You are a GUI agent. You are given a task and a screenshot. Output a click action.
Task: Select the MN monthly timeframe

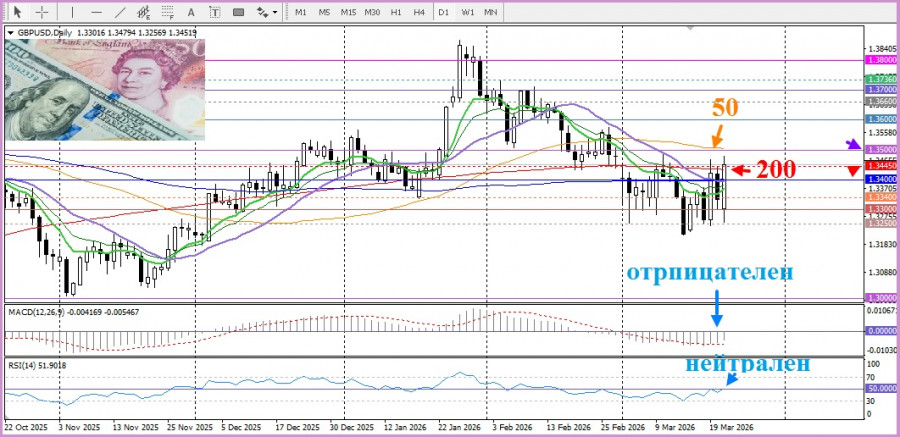[x=491, y=12]
